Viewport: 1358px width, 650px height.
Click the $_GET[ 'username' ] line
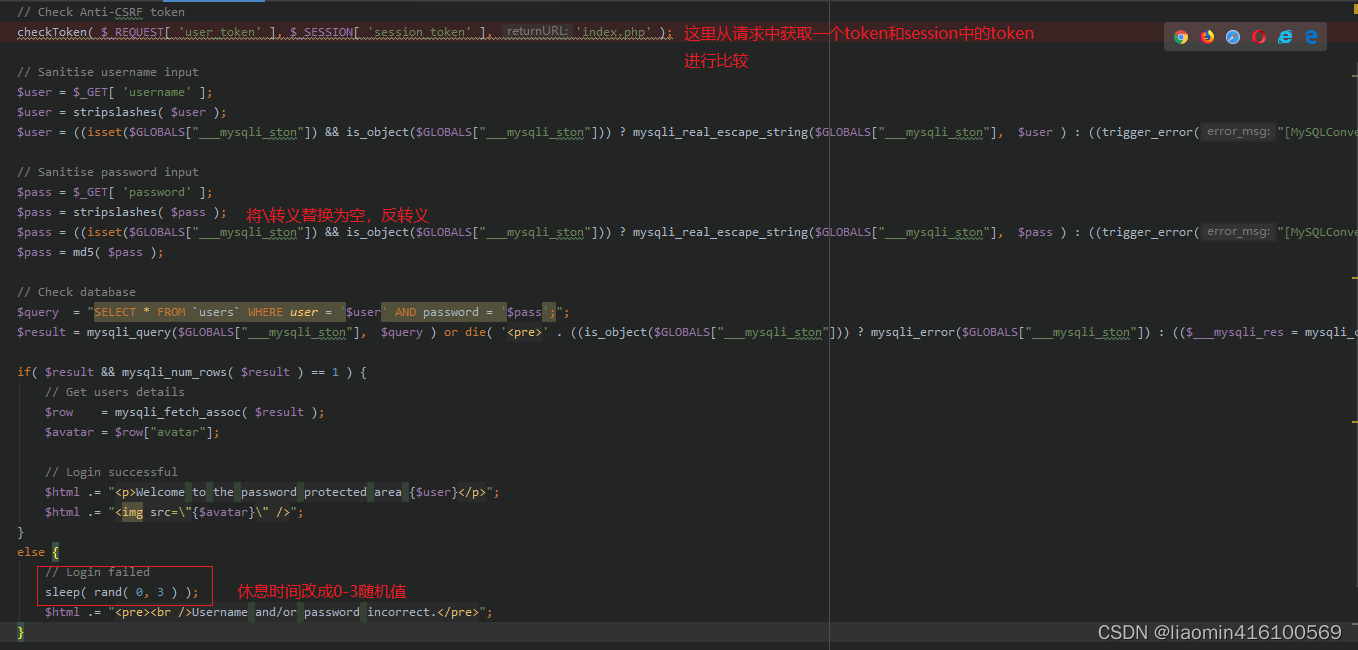click(115, 92)
